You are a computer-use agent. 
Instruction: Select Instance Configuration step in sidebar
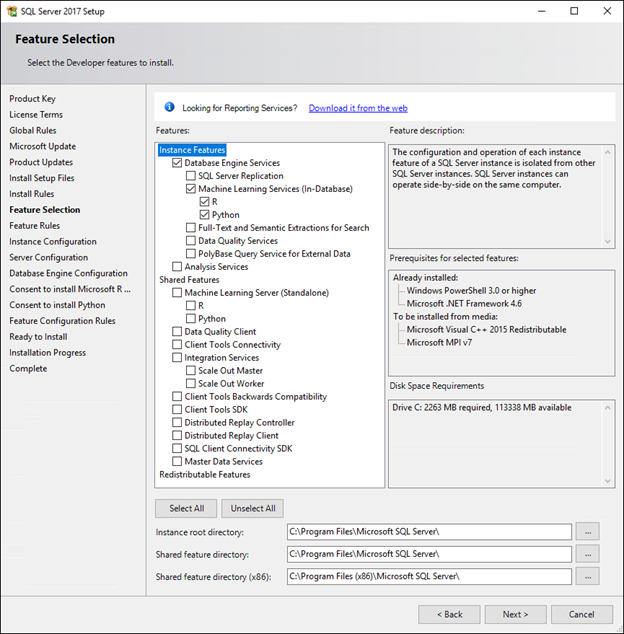53,241
